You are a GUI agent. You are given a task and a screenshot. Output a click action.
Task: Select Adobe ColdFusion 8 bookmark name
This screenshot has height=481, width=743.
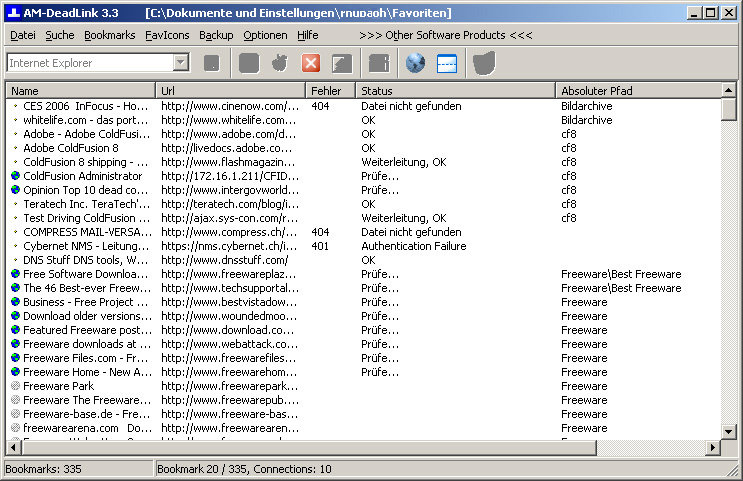(71, 148)
